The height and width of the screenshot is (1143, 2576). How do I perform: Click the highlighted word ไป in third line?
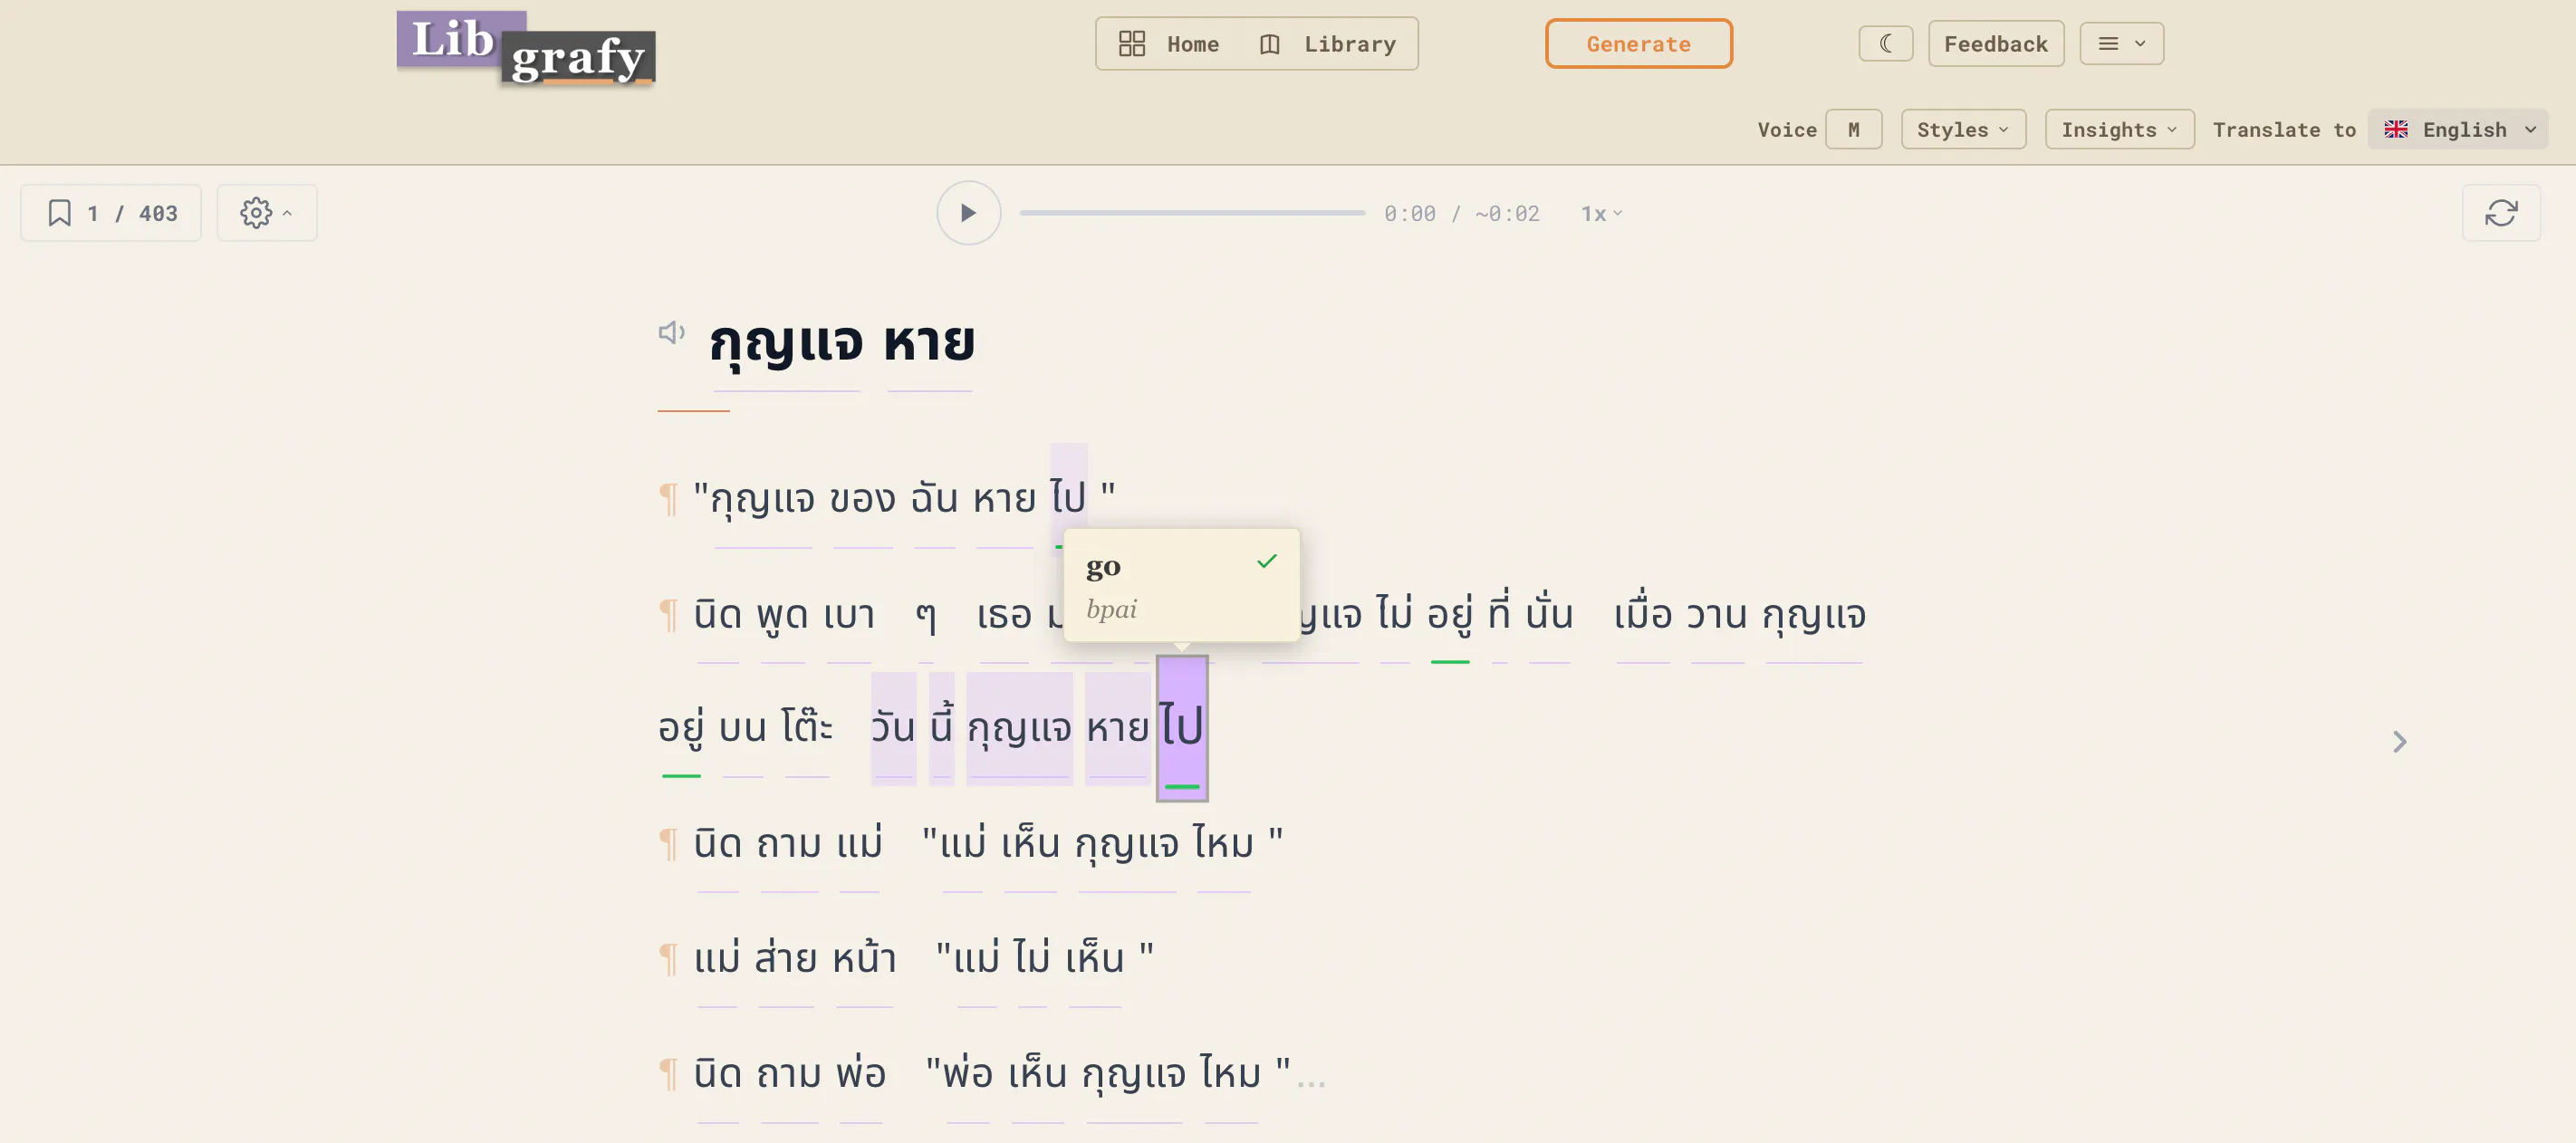click(1182, 727)
